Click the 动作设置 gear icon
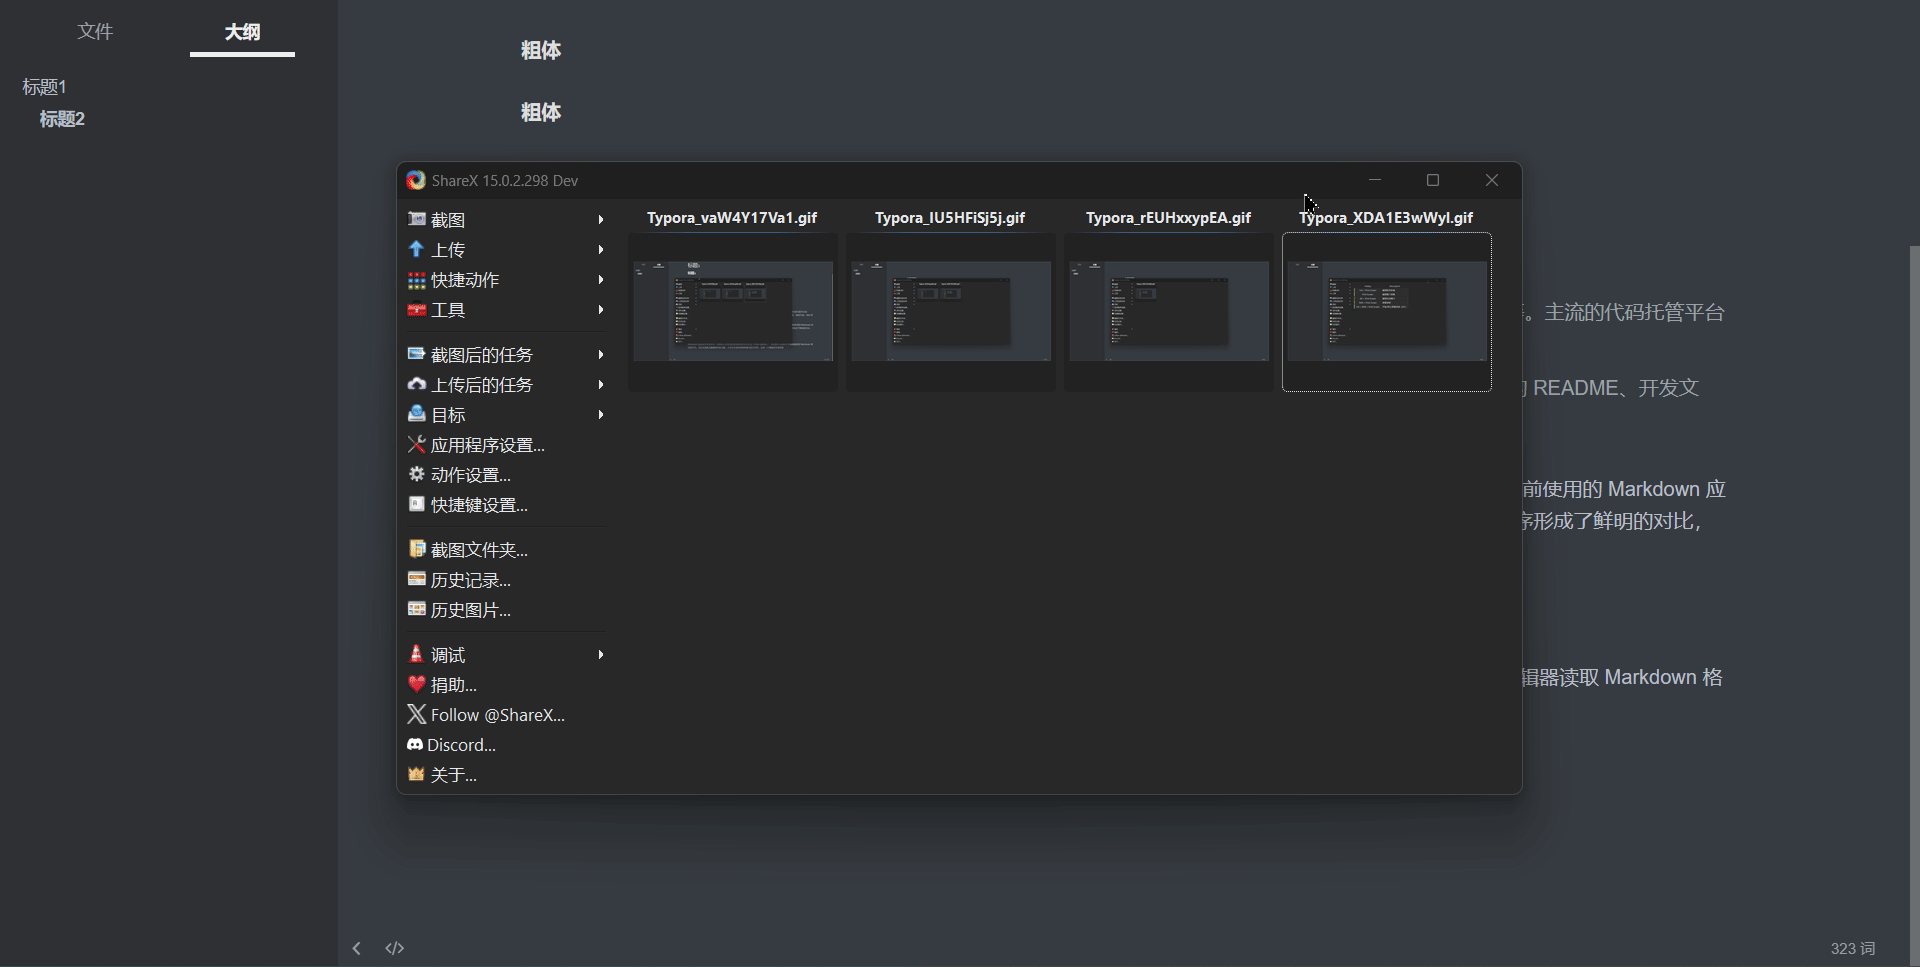Screen dimensions: 1920x967 coord(417,474)
